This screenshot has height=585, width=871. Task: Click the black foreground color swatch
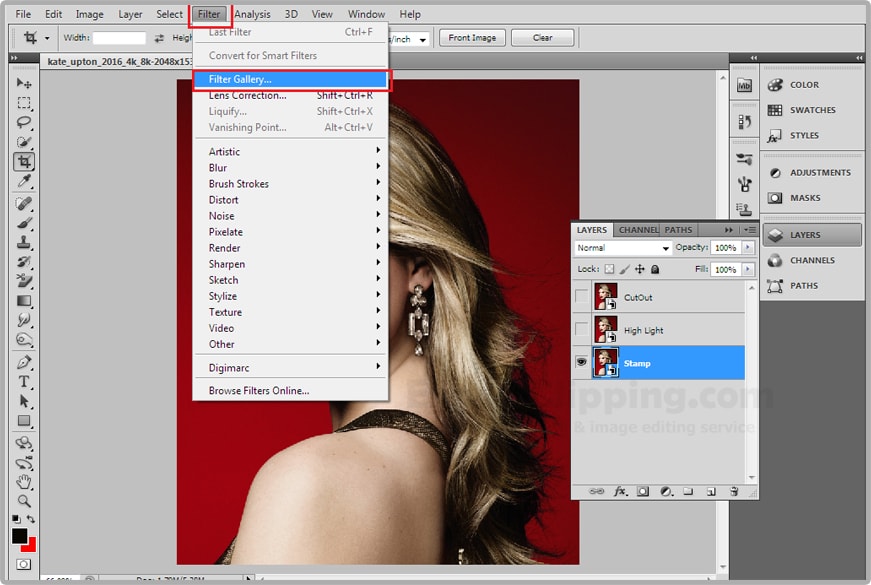coord(20,537)
